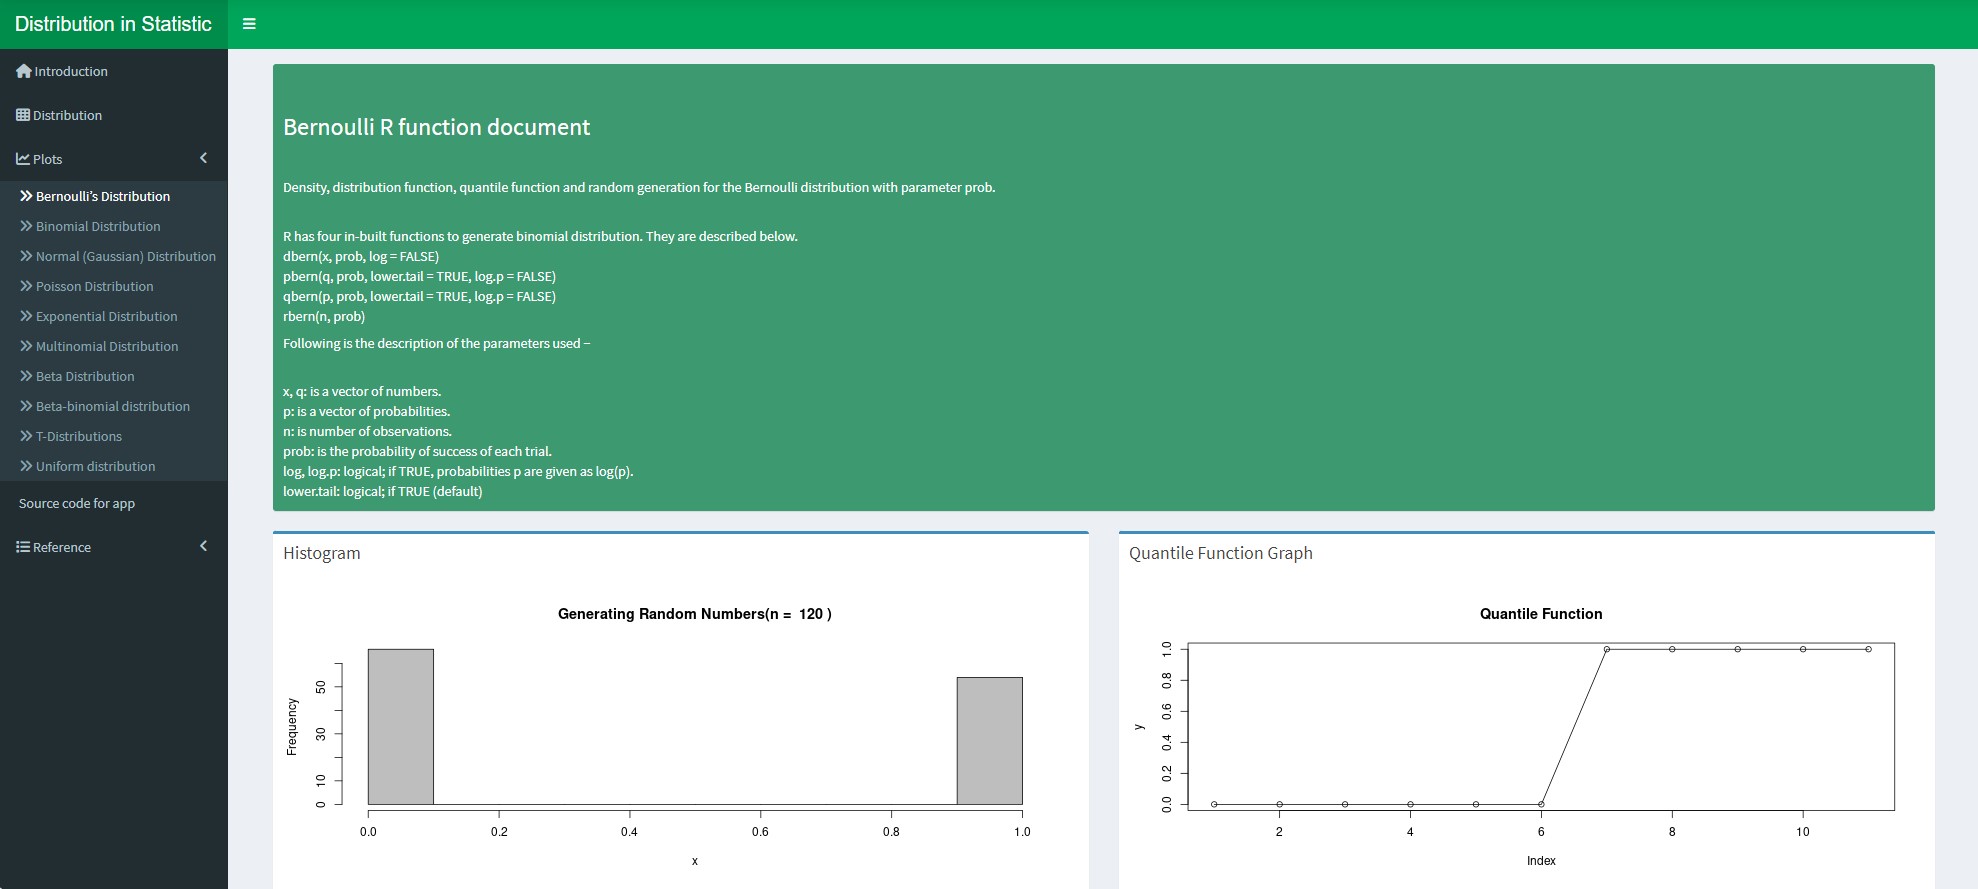Expand the Reference menu using its arrow
The width and height of the screenshot is (1978, 889).
[x=203, y=546]
